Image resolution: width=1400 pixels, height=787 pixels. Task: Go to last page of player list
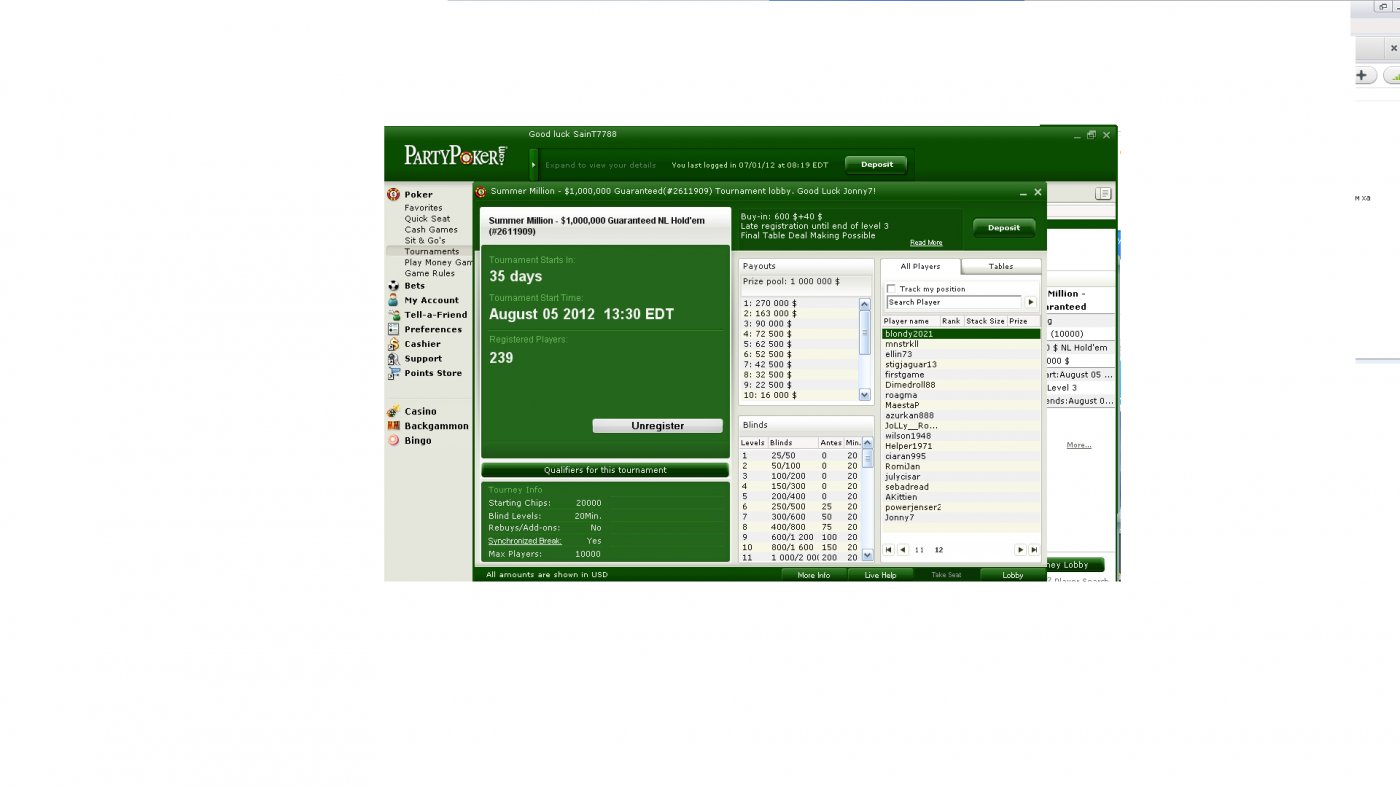[x=1034, y=550]
